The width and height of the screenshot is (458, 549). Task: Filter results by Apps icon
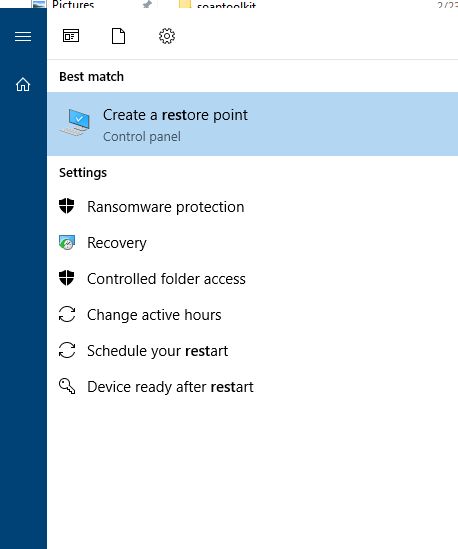point(71,36)
